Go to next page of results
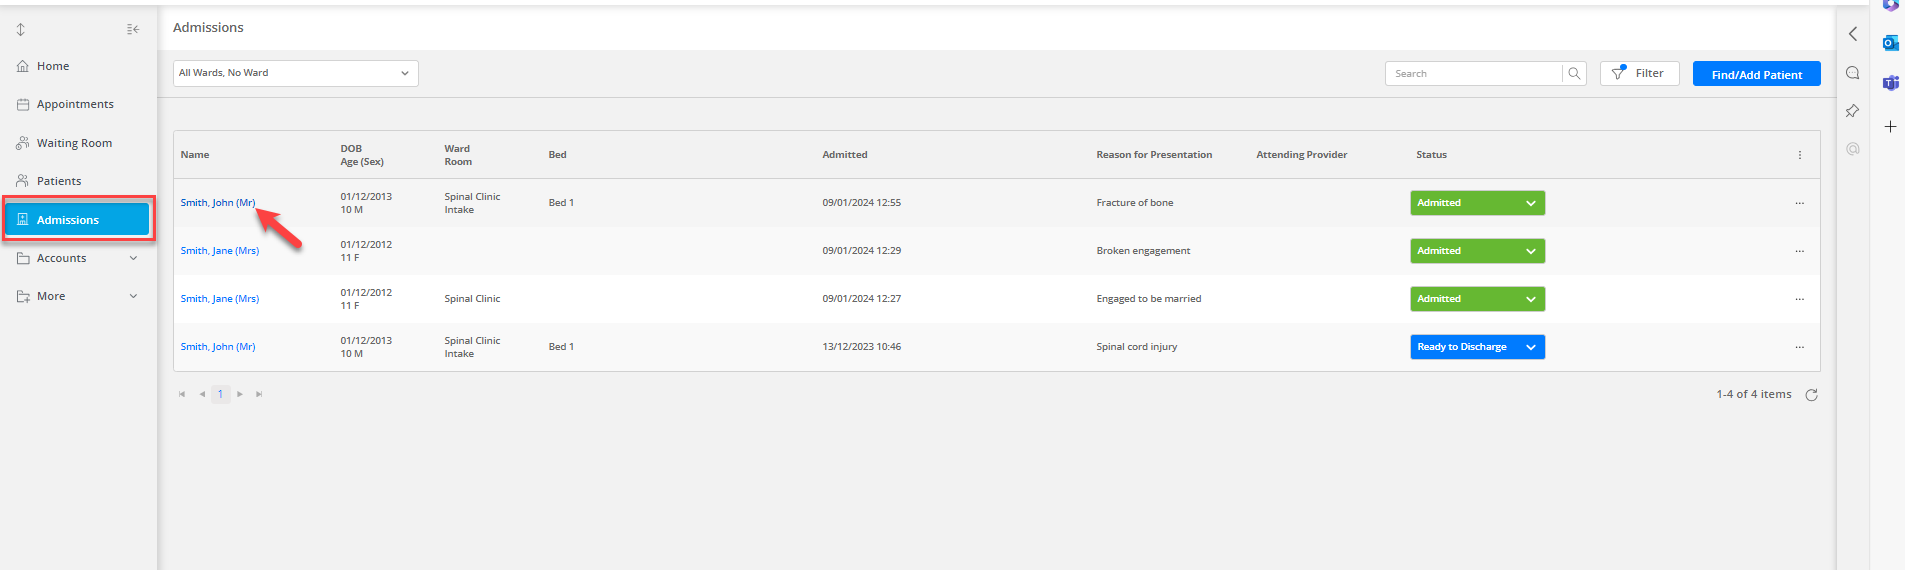 point(240,394)
